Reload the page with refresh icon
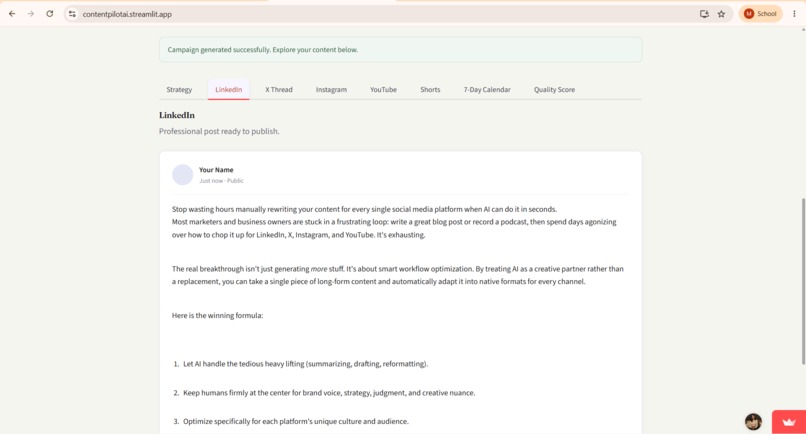The height and width of the screenshot is (434, 806). [49, 14]
